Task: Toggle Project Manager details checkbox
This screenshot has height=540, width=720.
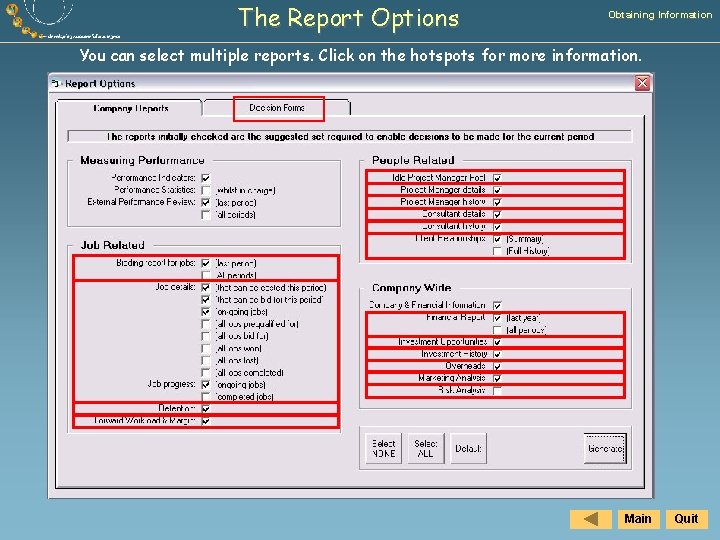Action: coord(497,190)
